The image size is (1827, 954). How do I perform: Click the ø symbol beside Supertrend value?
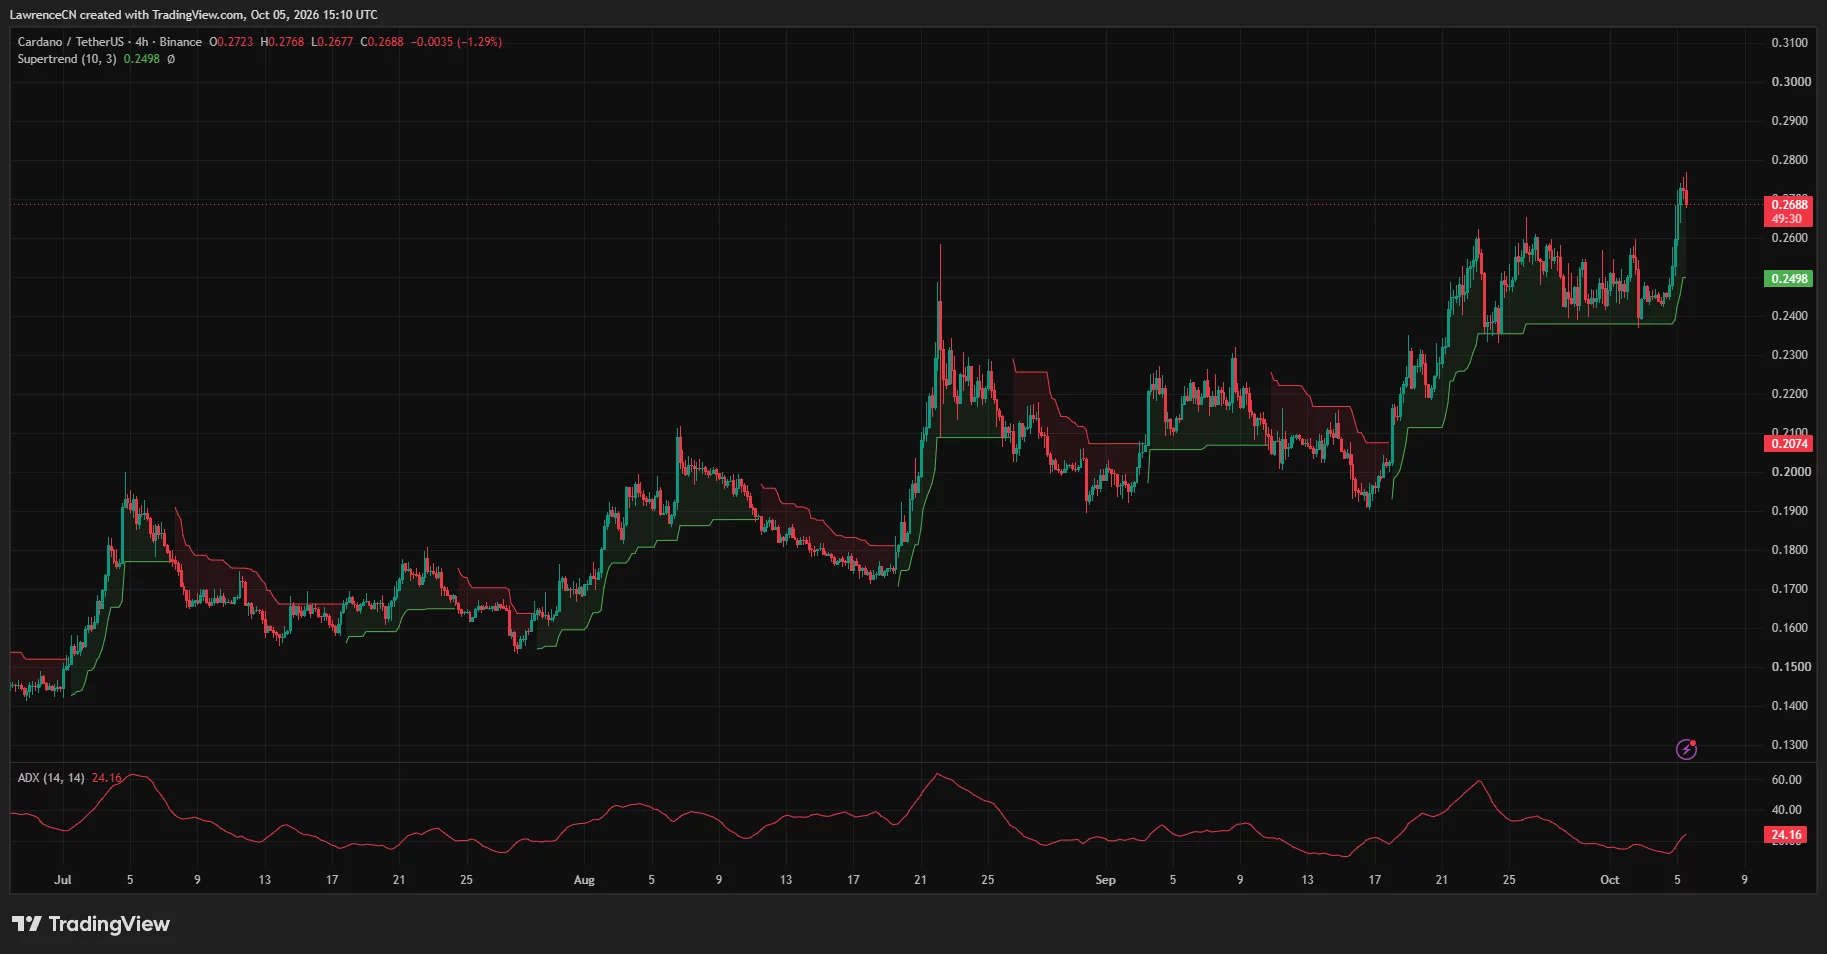pyautogui.click(x=171, y=59)
